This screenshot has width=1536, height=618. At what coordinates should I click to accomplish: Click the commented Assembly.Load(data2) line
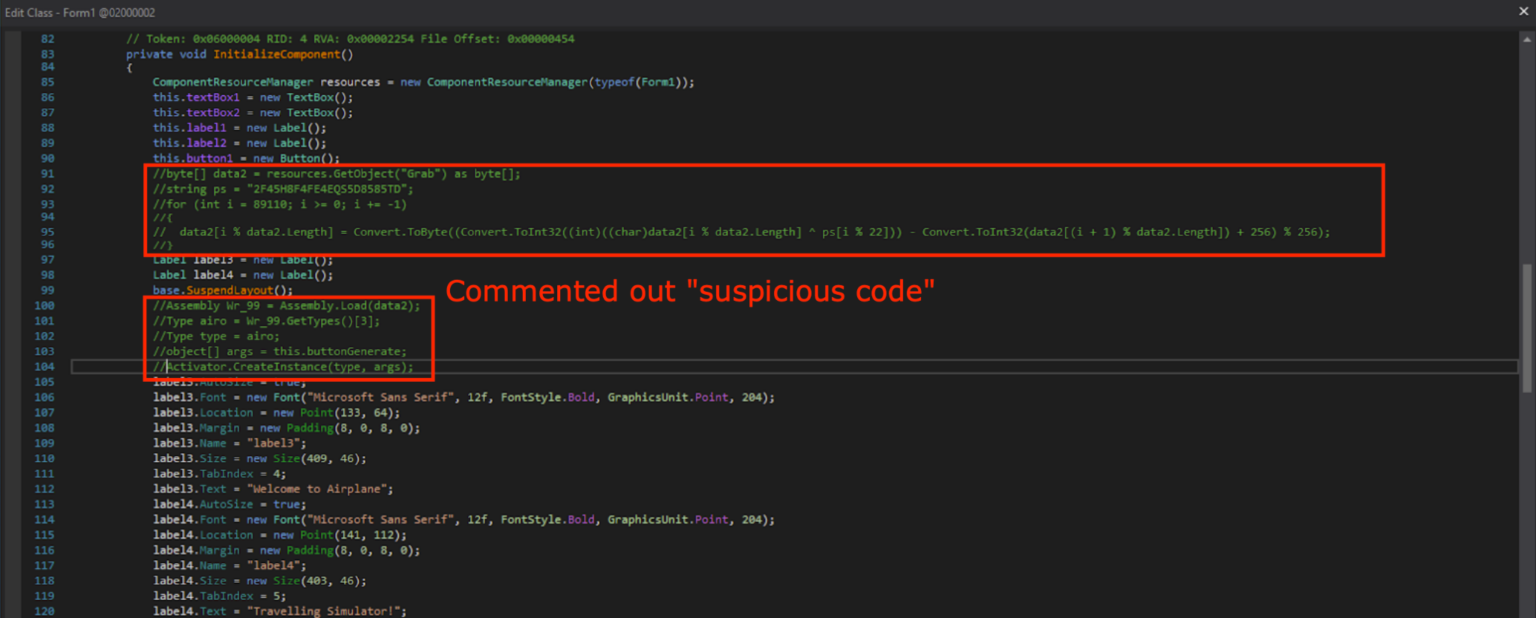pyautogui.click(x=290, y=305)
